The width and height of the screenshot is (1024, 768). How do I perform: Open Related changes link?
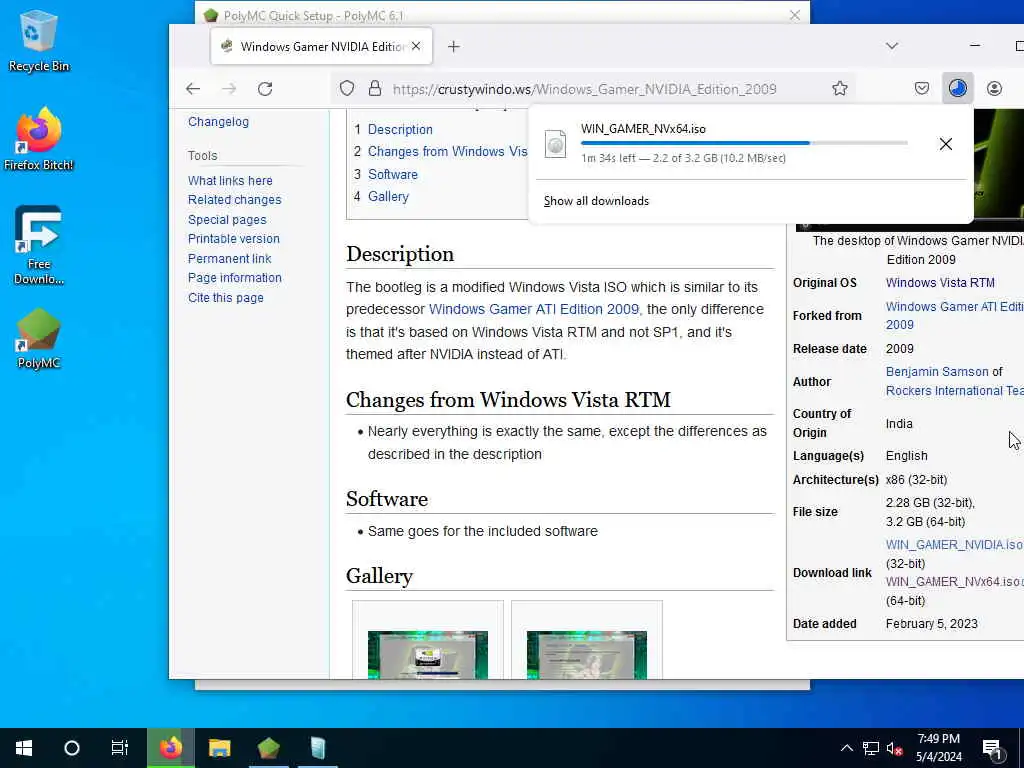234,200
